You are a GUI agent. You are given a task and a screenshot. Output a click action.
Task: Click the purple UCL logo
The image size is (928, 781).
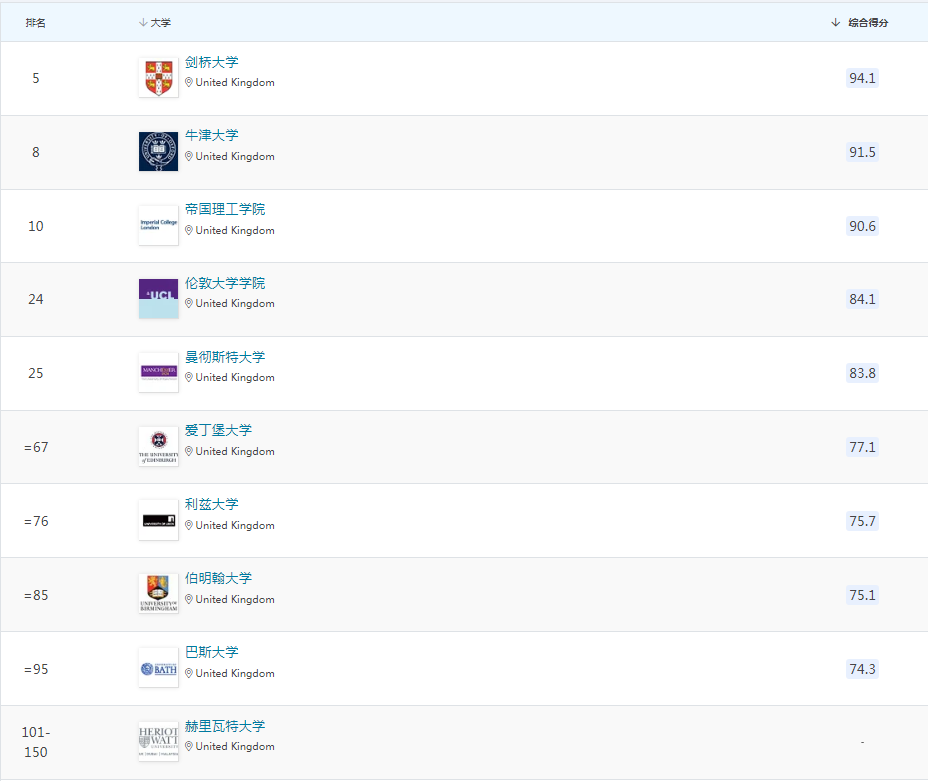coord(158,299)
